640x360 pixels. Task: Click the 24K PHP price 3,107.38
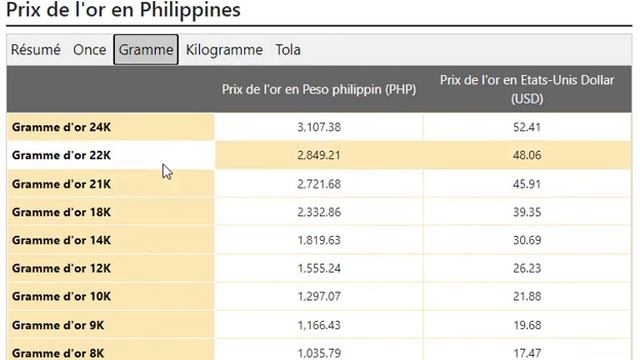coord(319,127)
